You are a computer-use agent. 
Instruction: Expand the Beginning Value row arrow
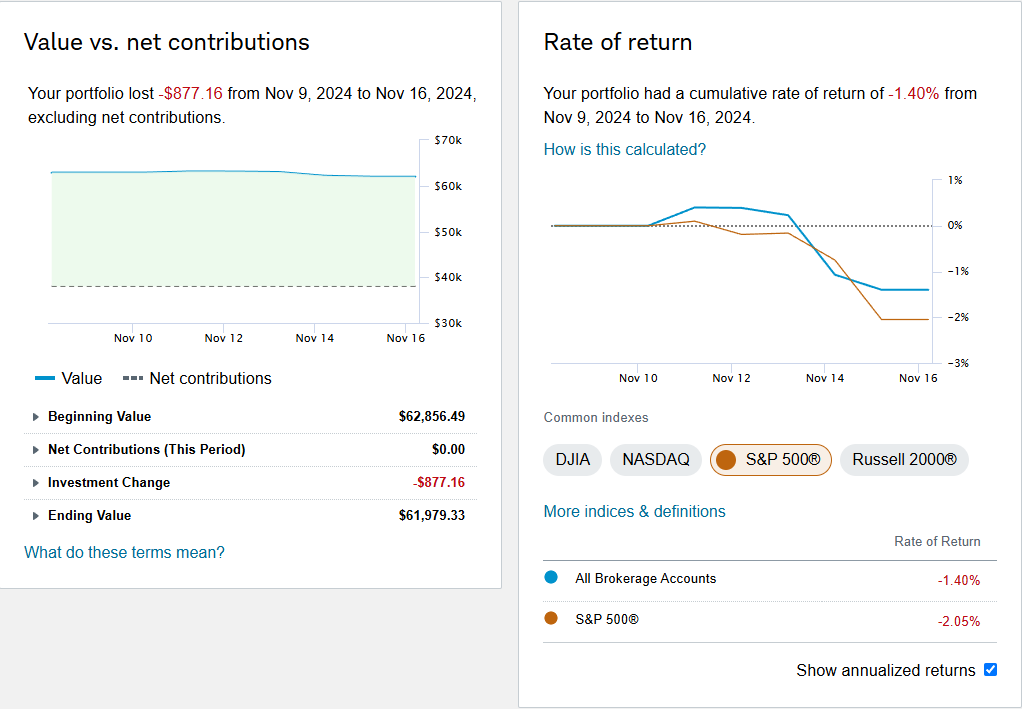click(37, 417)
